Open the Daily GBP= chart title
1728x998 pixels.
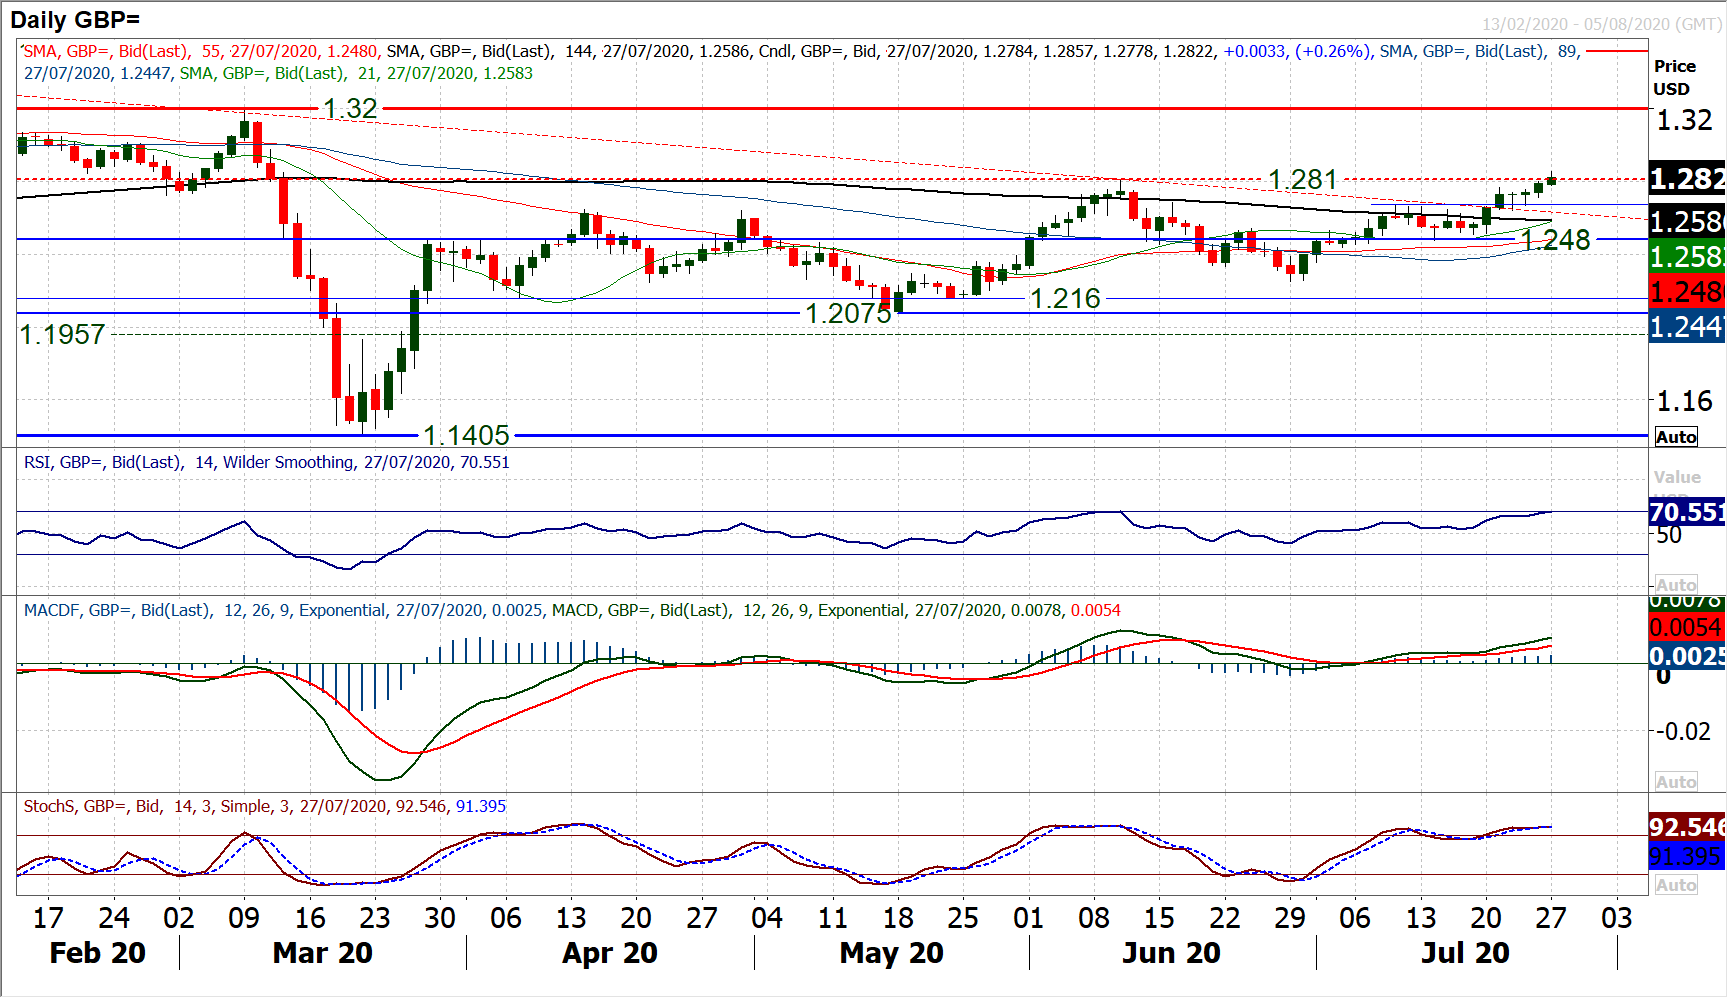pos(75,20)
